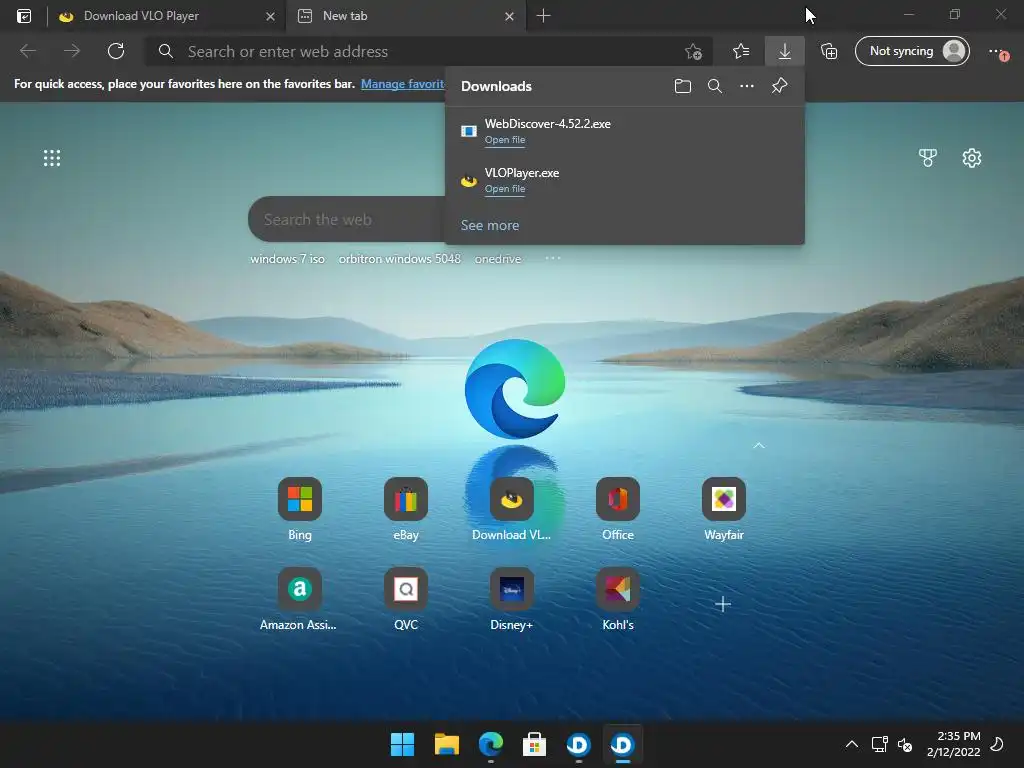Pin the Downloads panel
The image size is (1024, 768).
779,86
